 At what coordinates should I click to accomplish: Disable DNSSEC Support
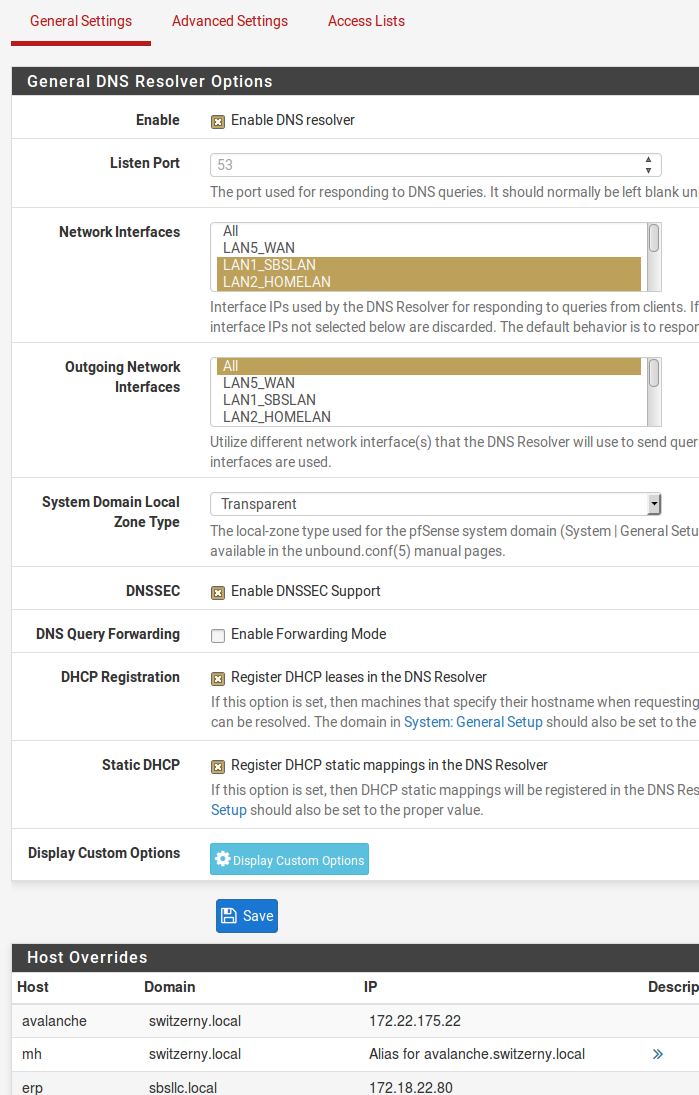(218, 592)
